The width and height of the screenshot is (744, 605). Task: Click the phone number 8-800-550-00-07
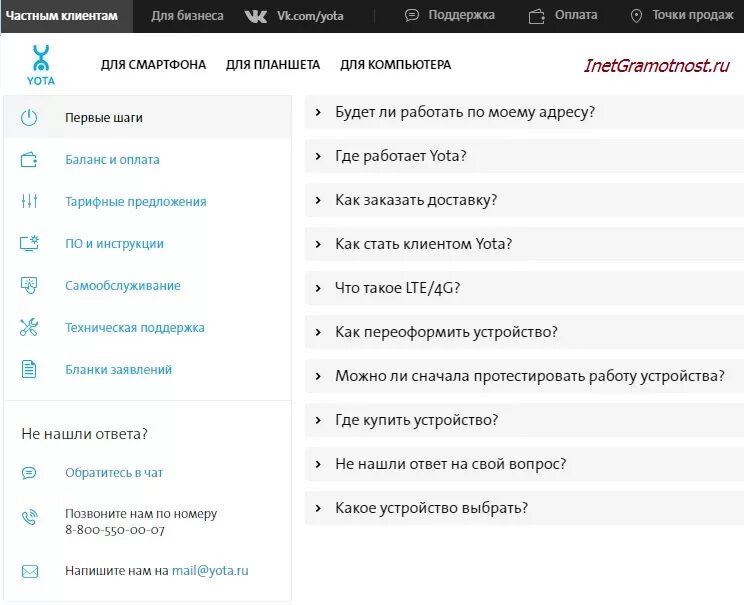coord(115,530)
